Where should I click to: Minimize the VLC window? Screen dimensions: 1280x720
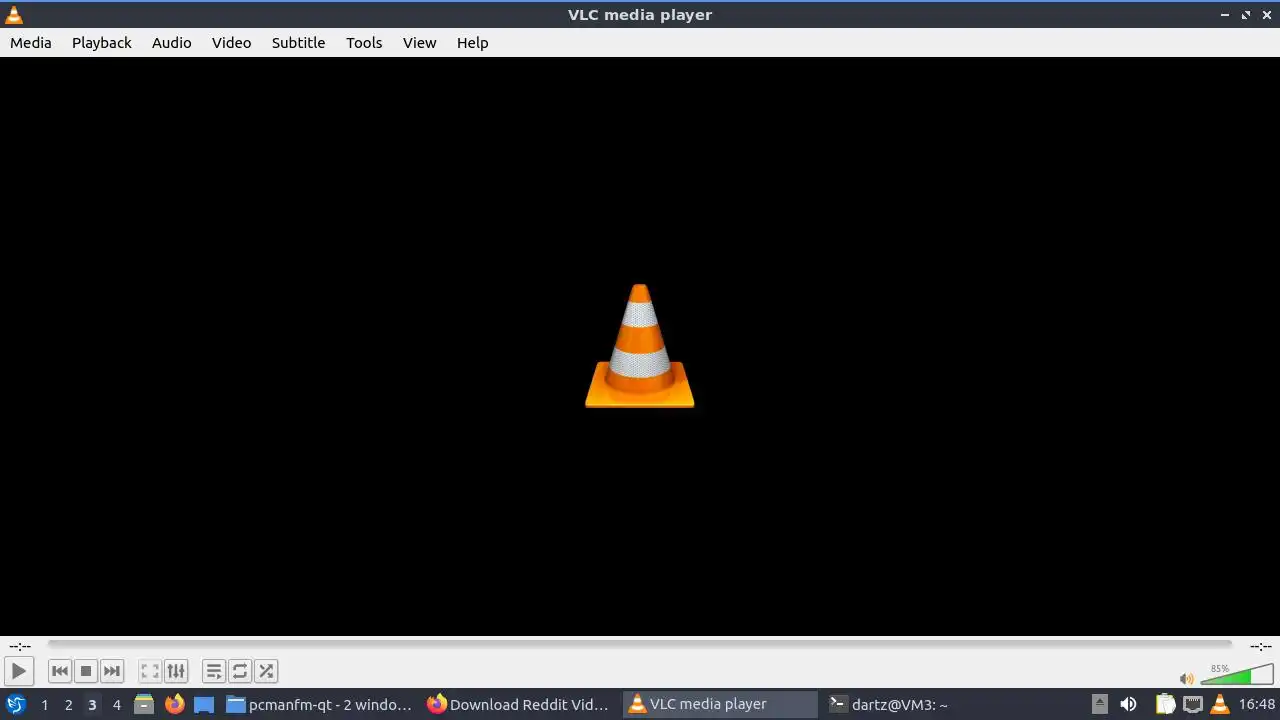1225,15
